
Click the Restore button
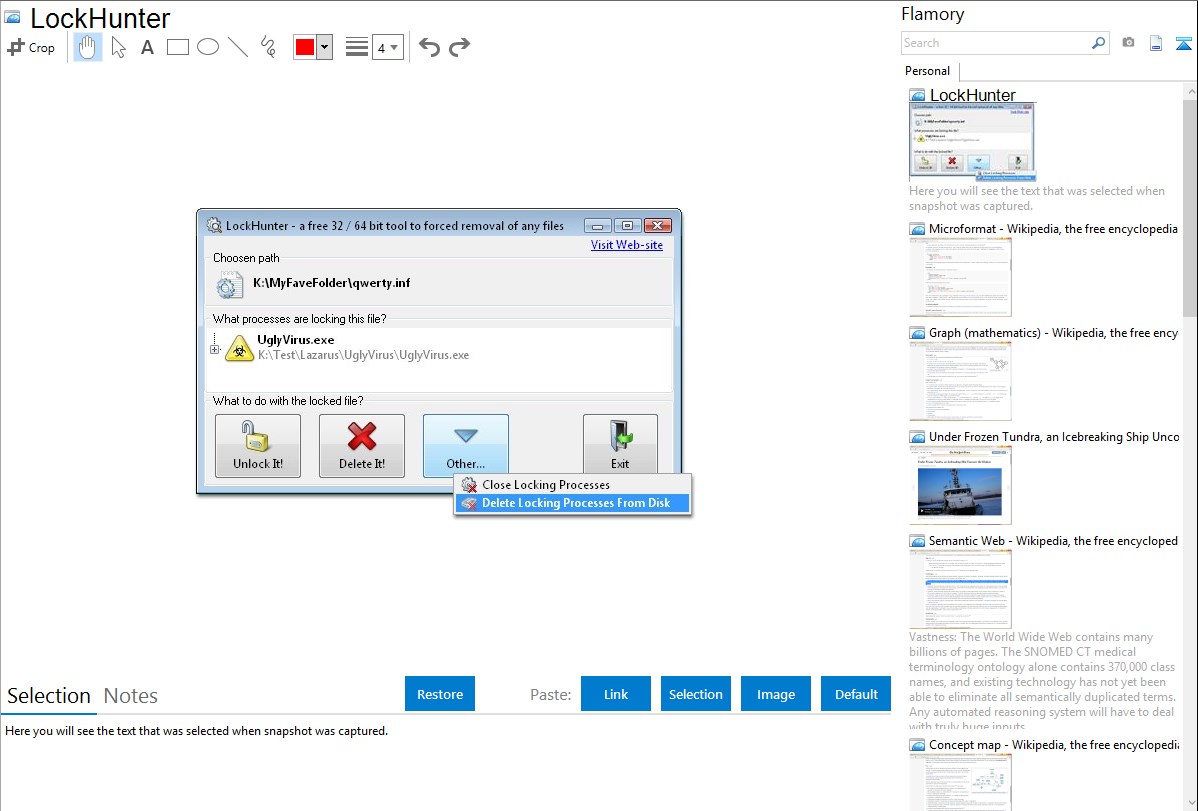coord(440,694)
